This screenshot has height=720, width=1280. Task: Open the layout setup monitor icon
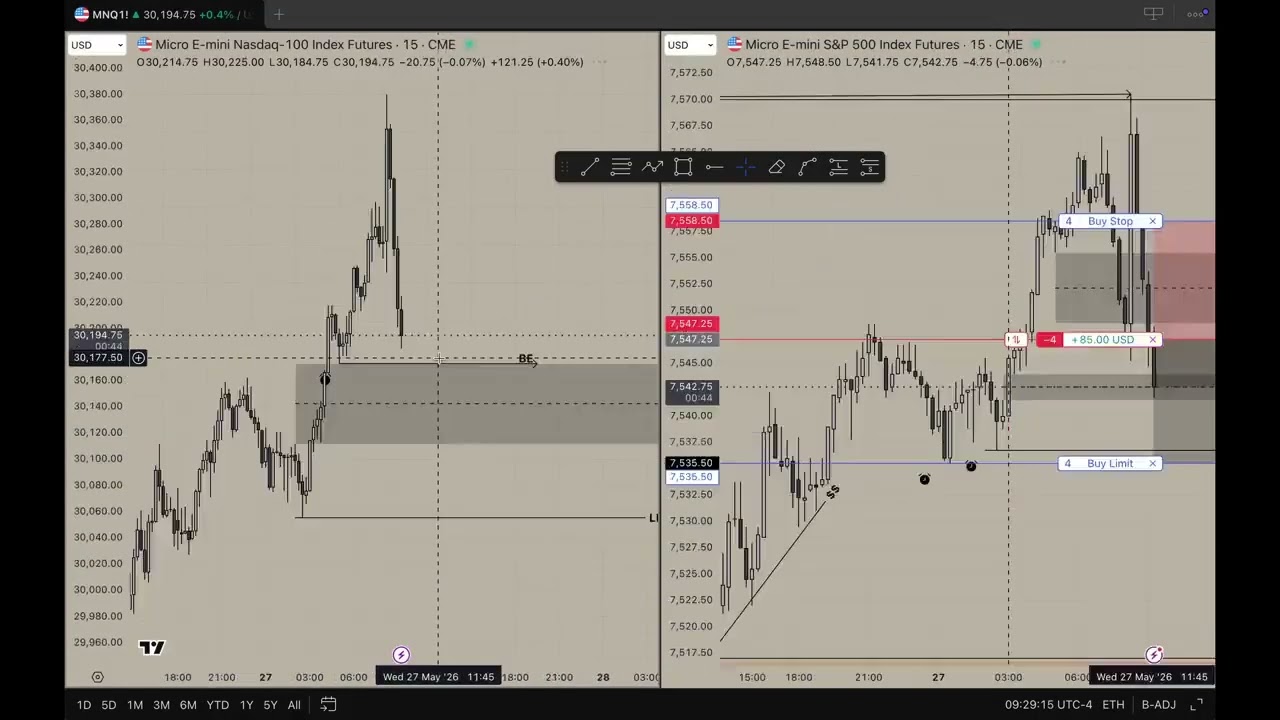[1153, 14]
